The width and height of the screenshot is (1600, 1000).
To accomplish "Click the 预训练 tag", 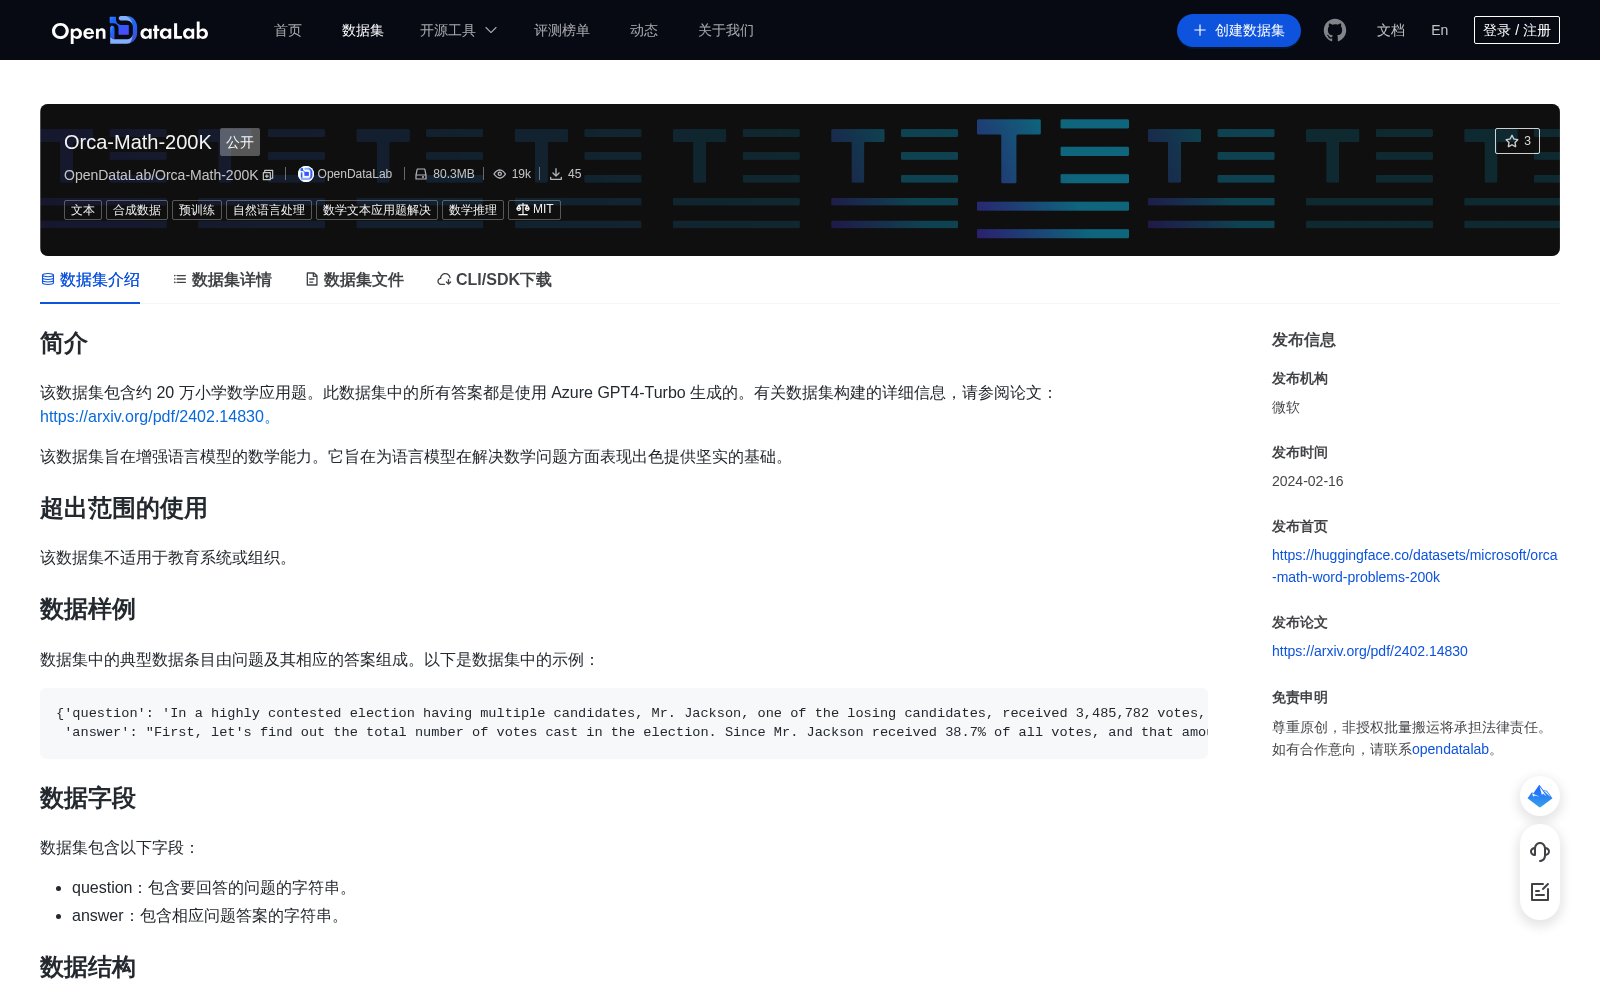I will (x=197, y=210).
